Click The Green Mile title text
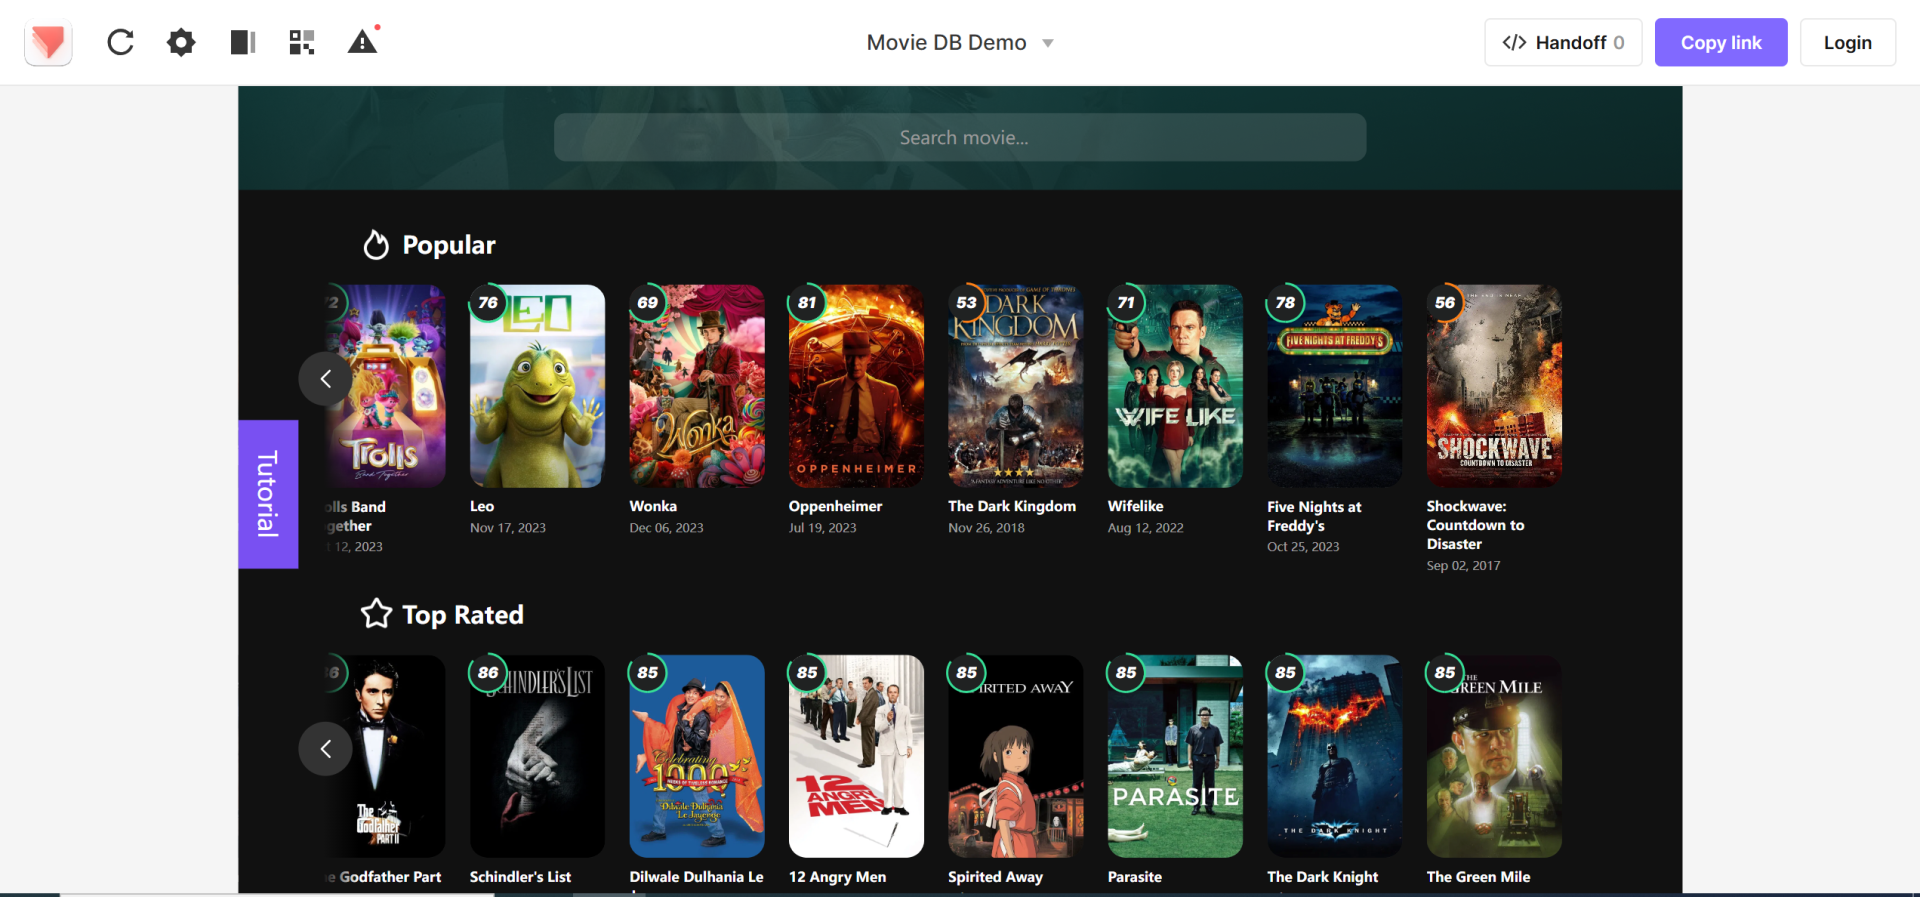 click(x=1478, y=877)
